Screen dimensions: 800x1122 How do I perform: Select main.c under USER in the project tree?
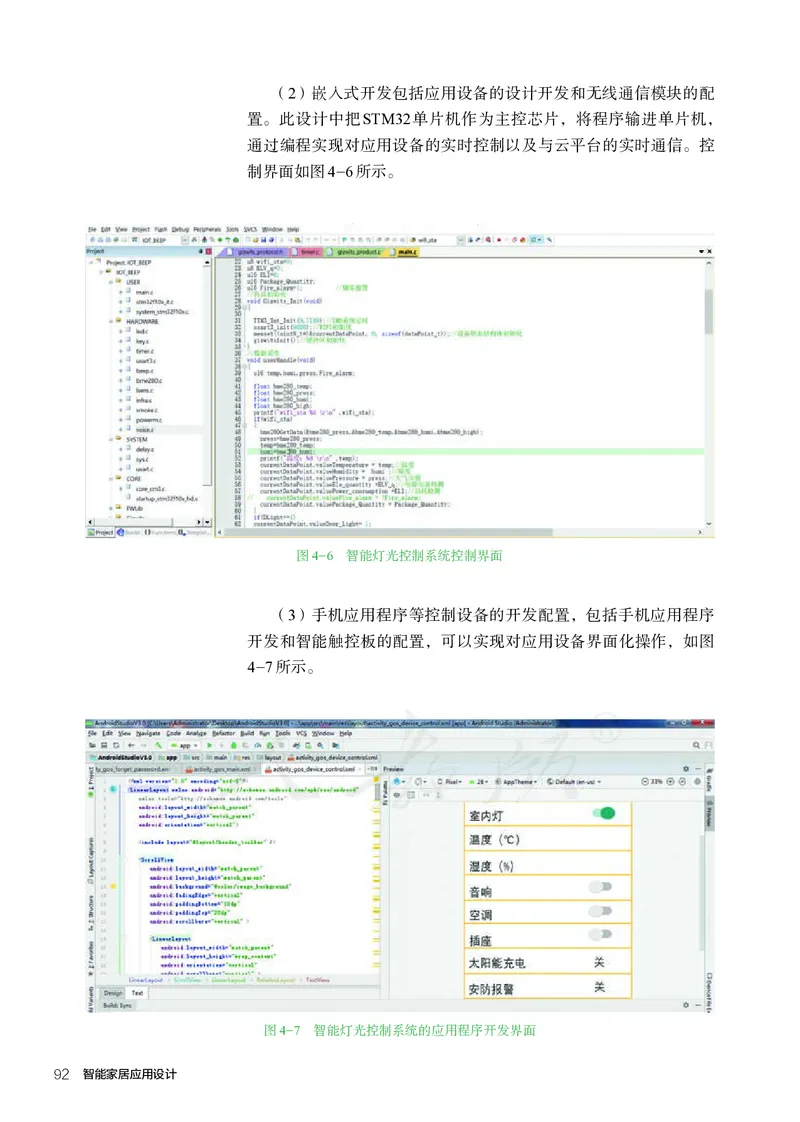(142, 293)
